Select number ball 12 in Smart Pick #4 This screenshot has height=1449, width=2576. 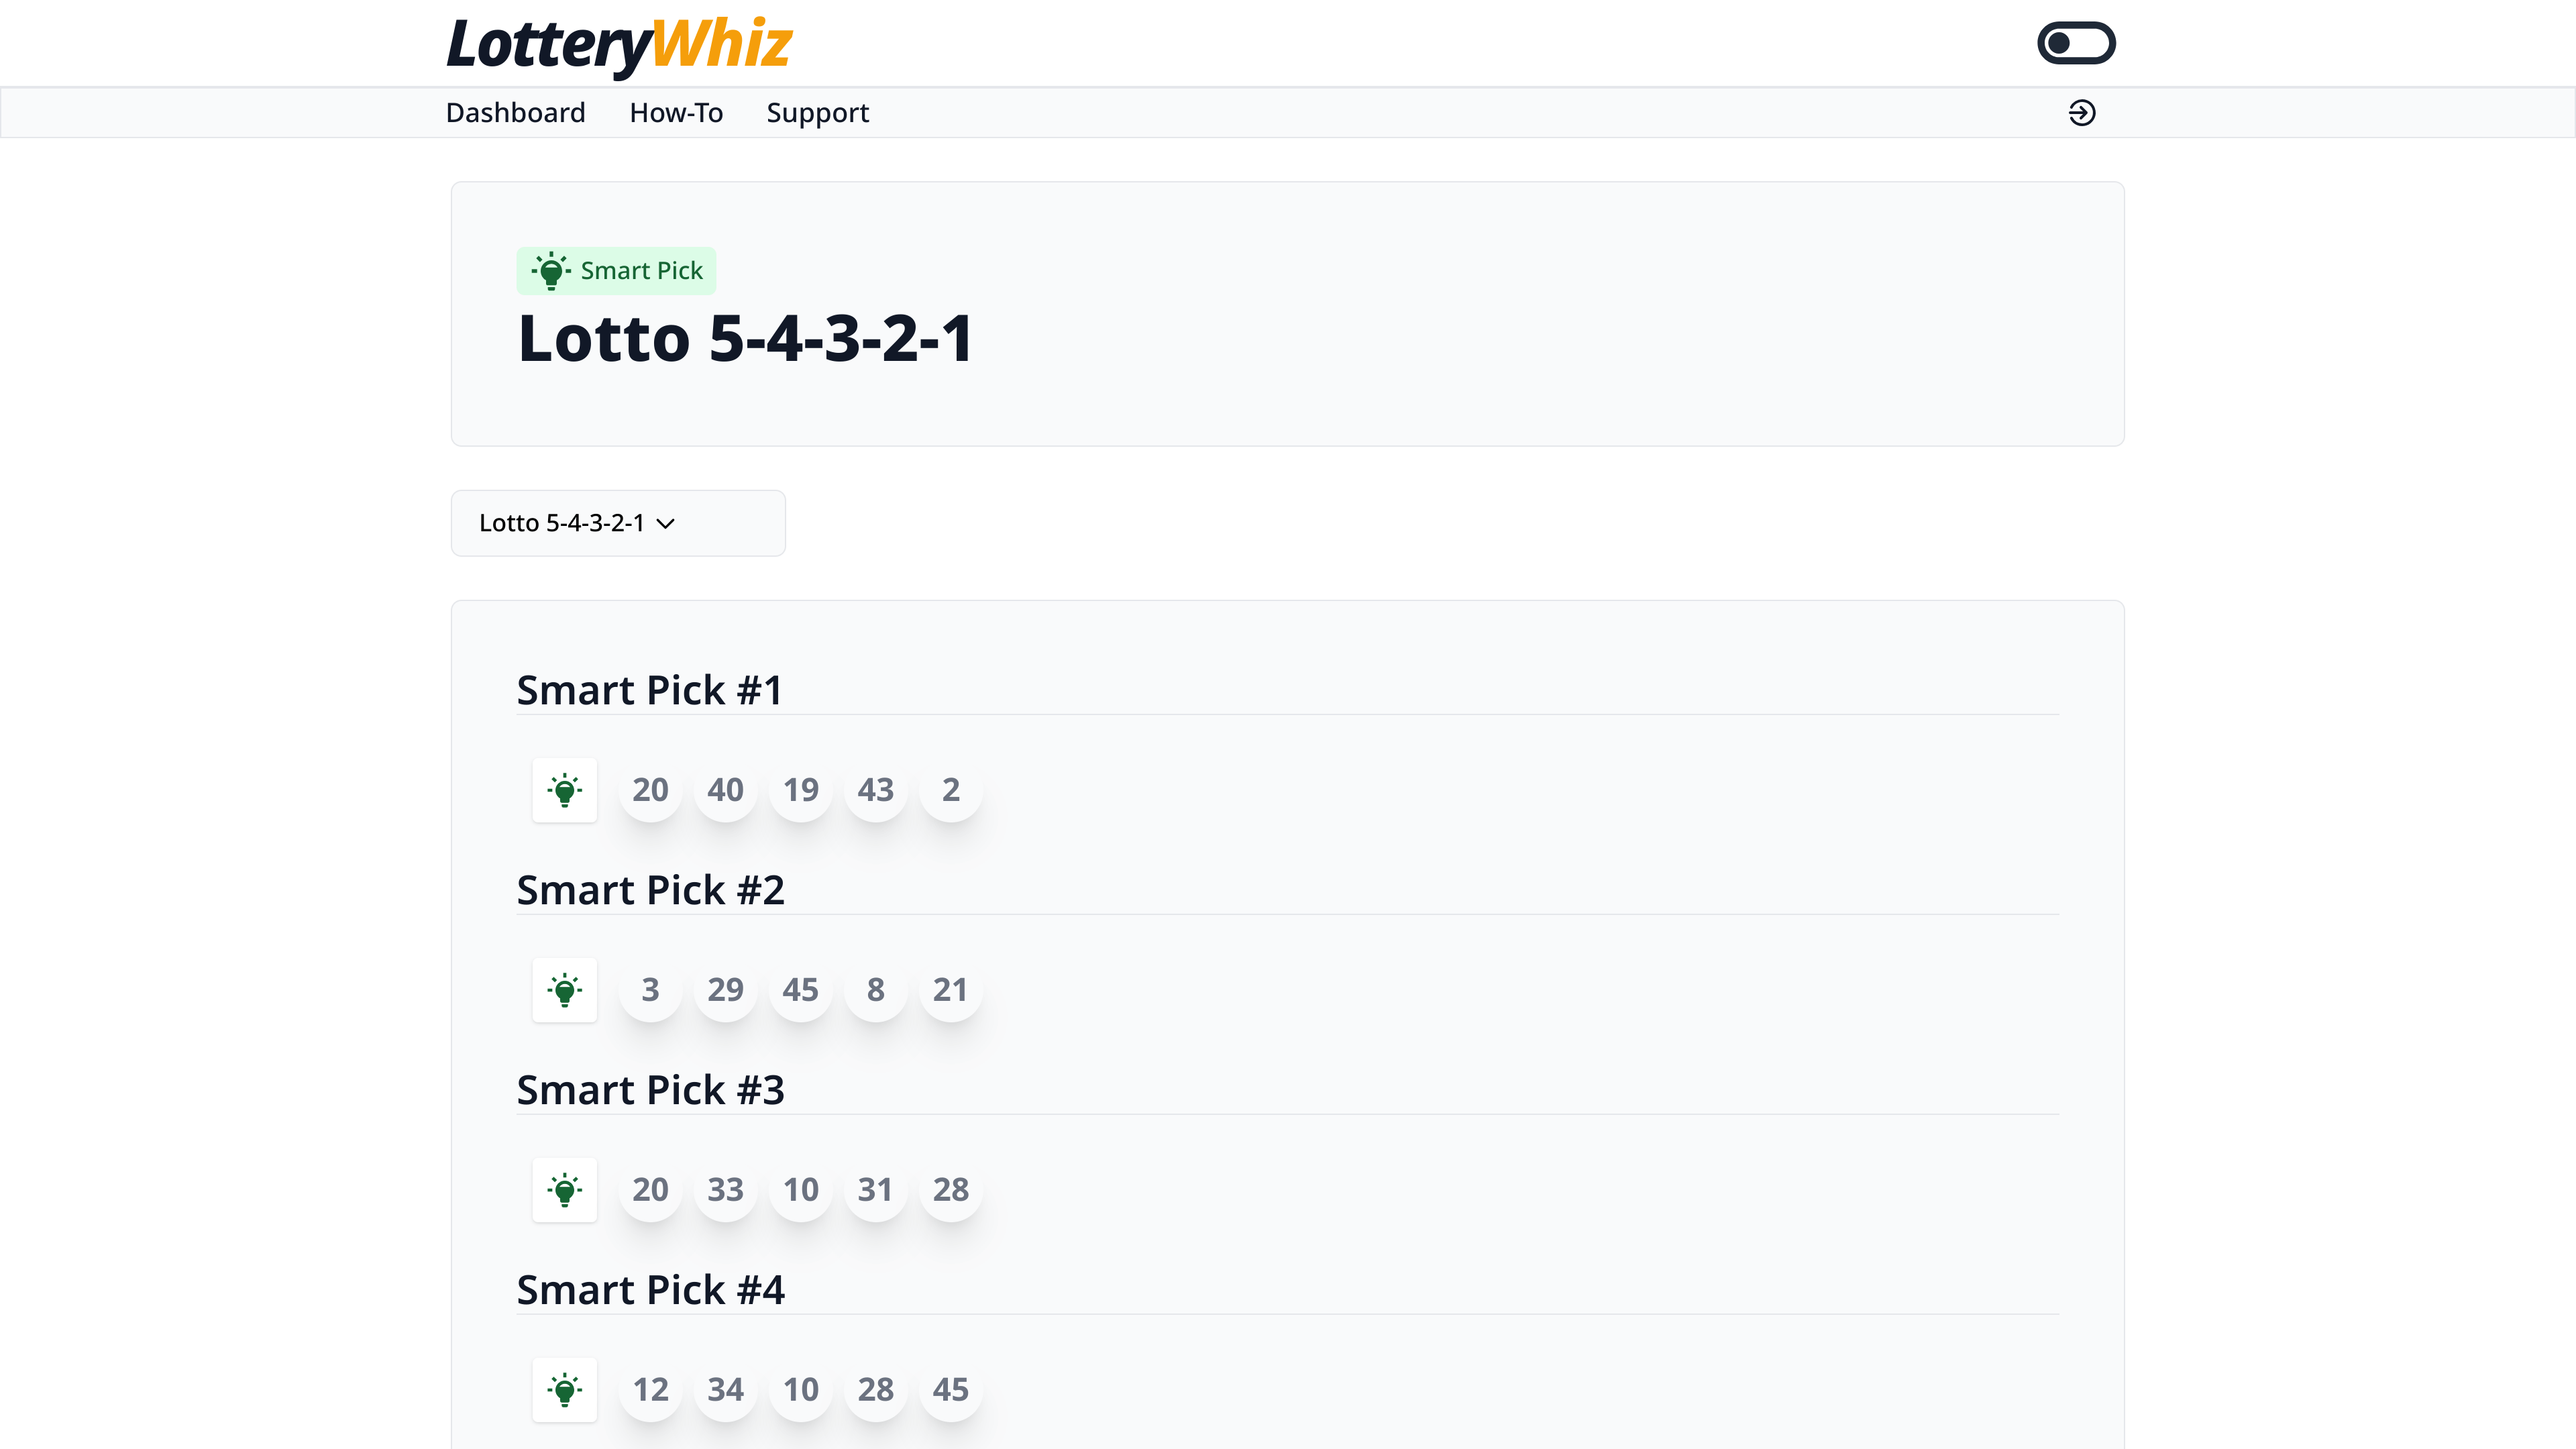click(650, 1390)
